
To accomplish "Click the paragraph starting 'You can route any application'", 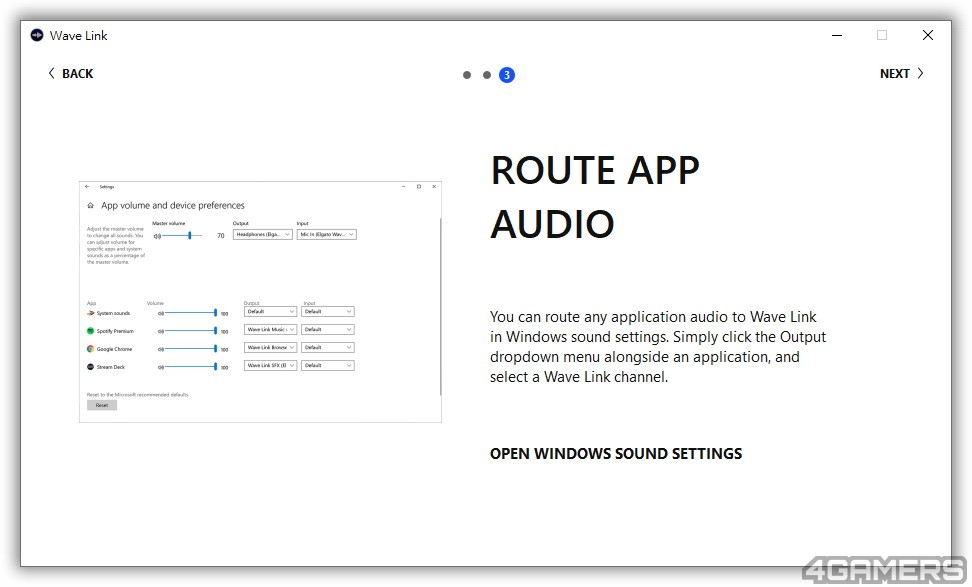I will 658,346.
